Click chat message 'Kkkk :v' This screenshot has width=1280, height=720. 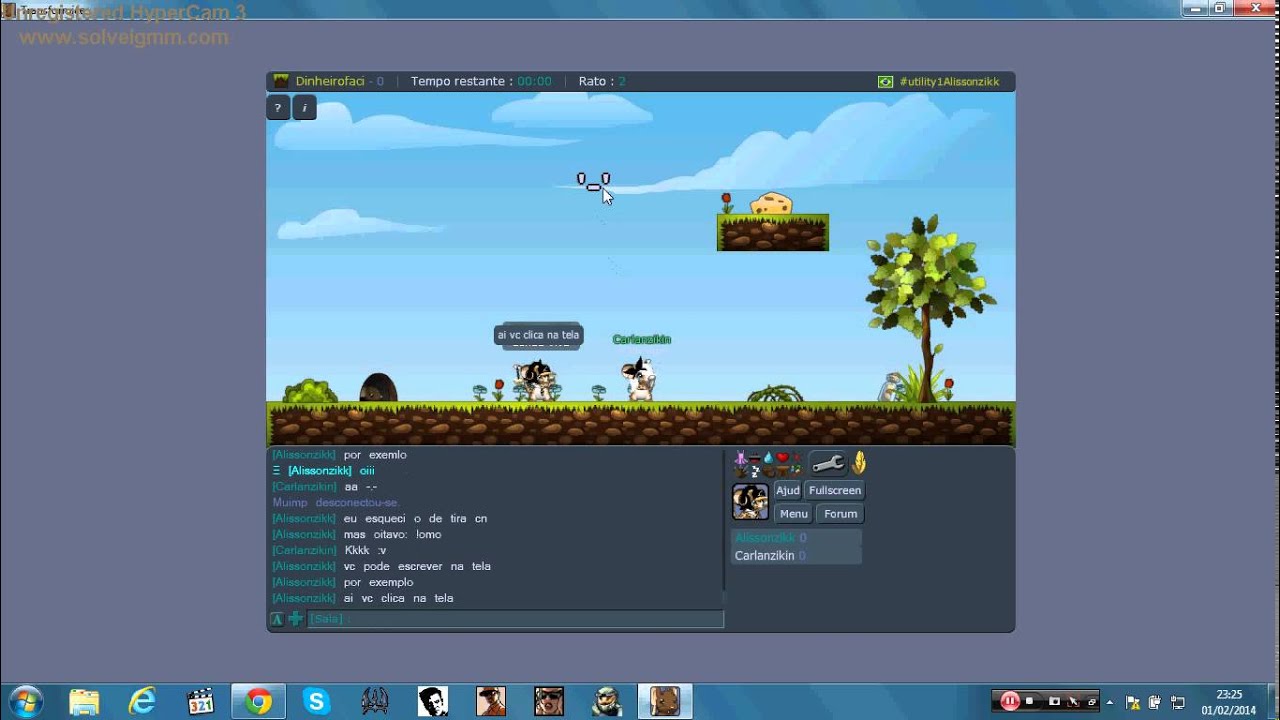[x=365, y=551]
